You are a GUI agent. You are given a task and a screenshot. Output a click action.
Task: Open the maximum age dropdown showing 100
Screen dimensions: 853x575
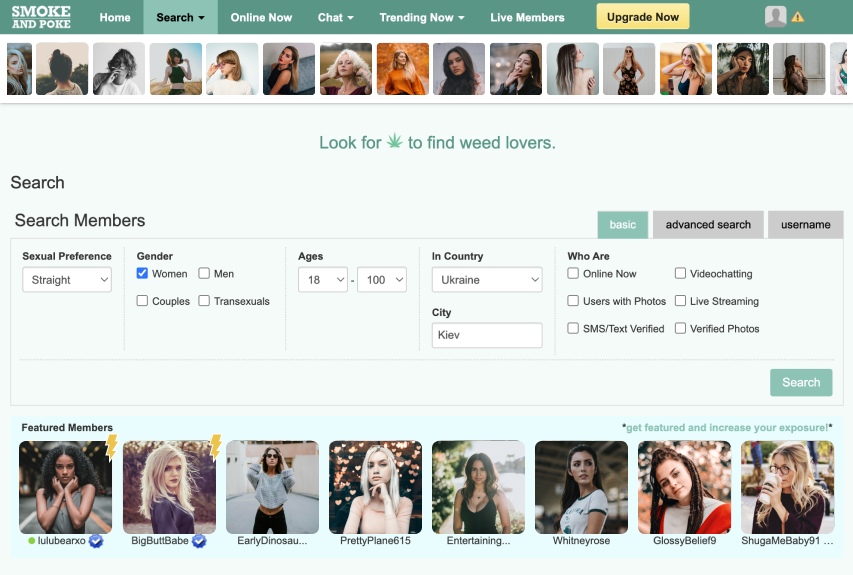coord(382,280)
